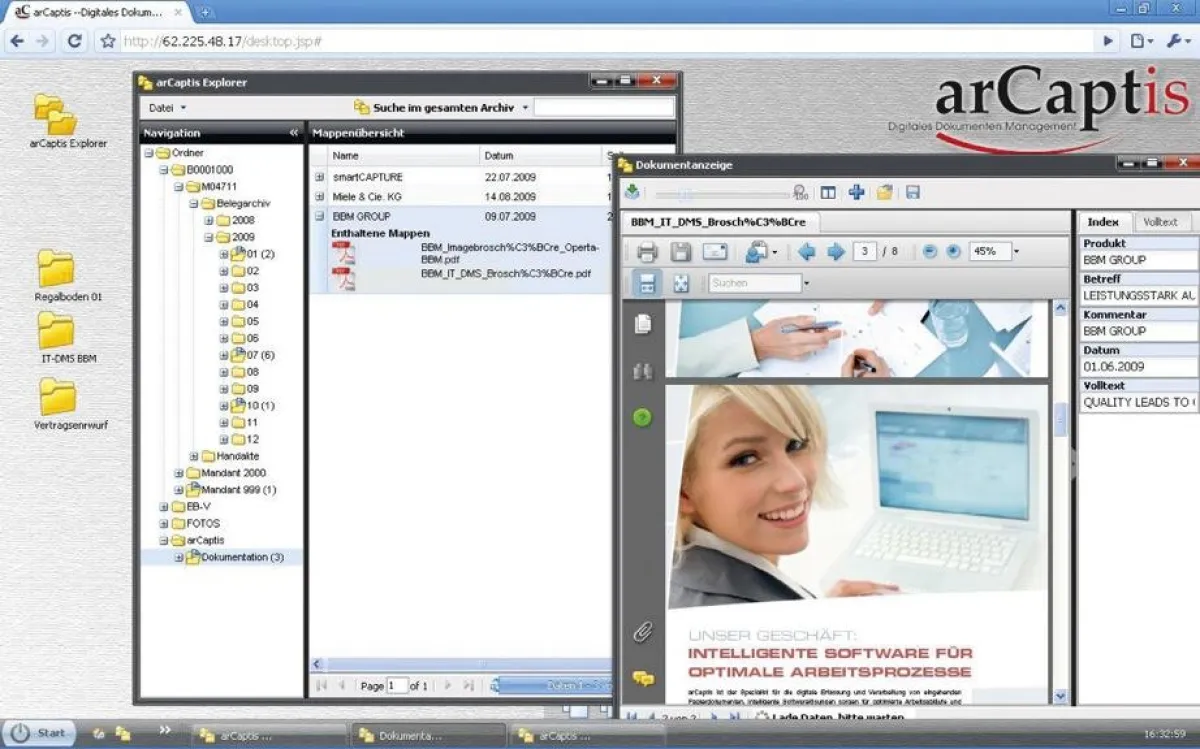
Task: Open the Datei menu in arCaptis Explorer
Action: [x=163, y=107]
